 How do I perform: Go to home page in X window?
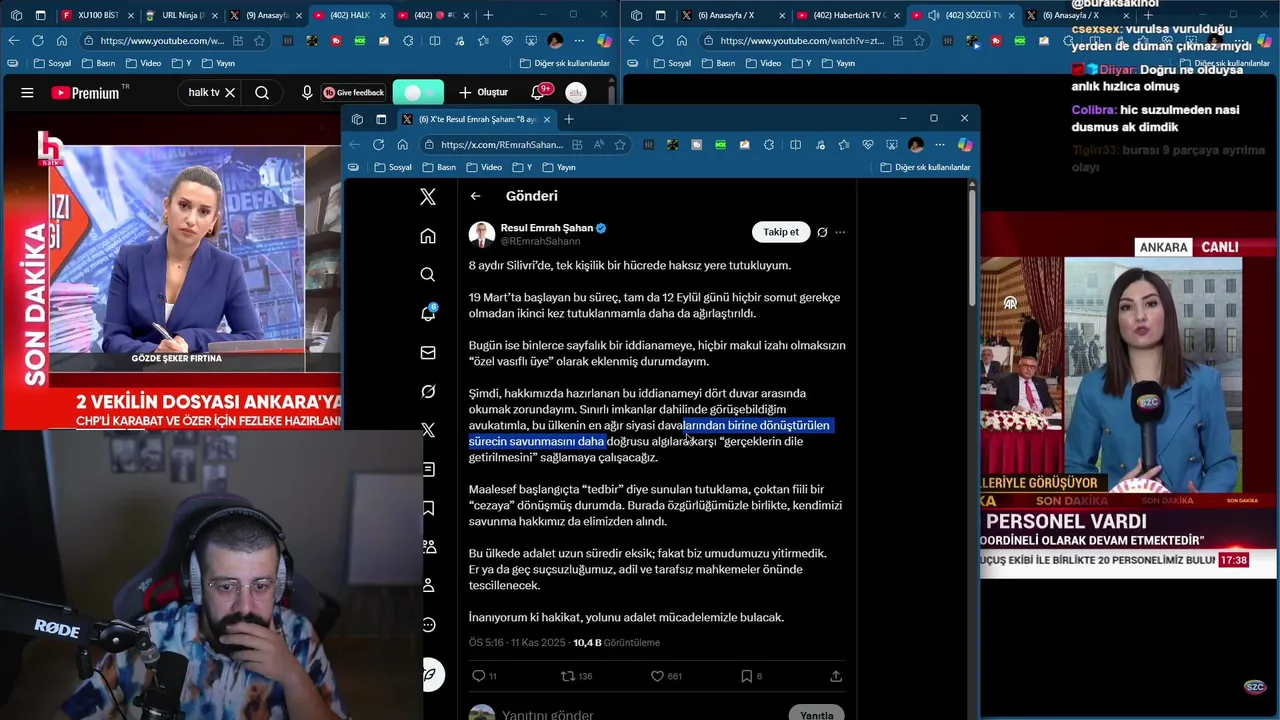[x=402, y=145]
